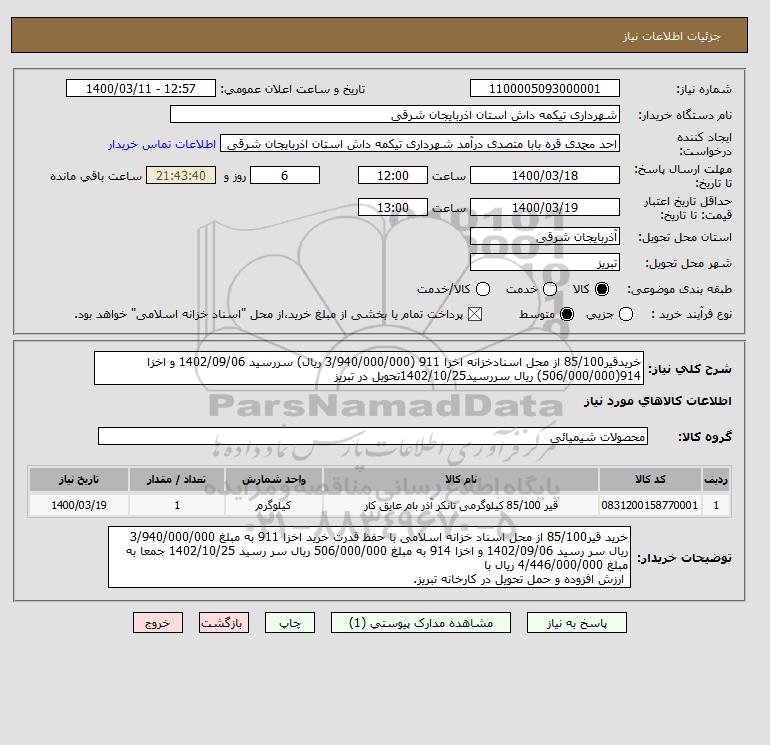The height and width of the screenshot is (745, 770).
Task: Click the response deadline date 1400/03/18
Action: [x=545, y=175]
